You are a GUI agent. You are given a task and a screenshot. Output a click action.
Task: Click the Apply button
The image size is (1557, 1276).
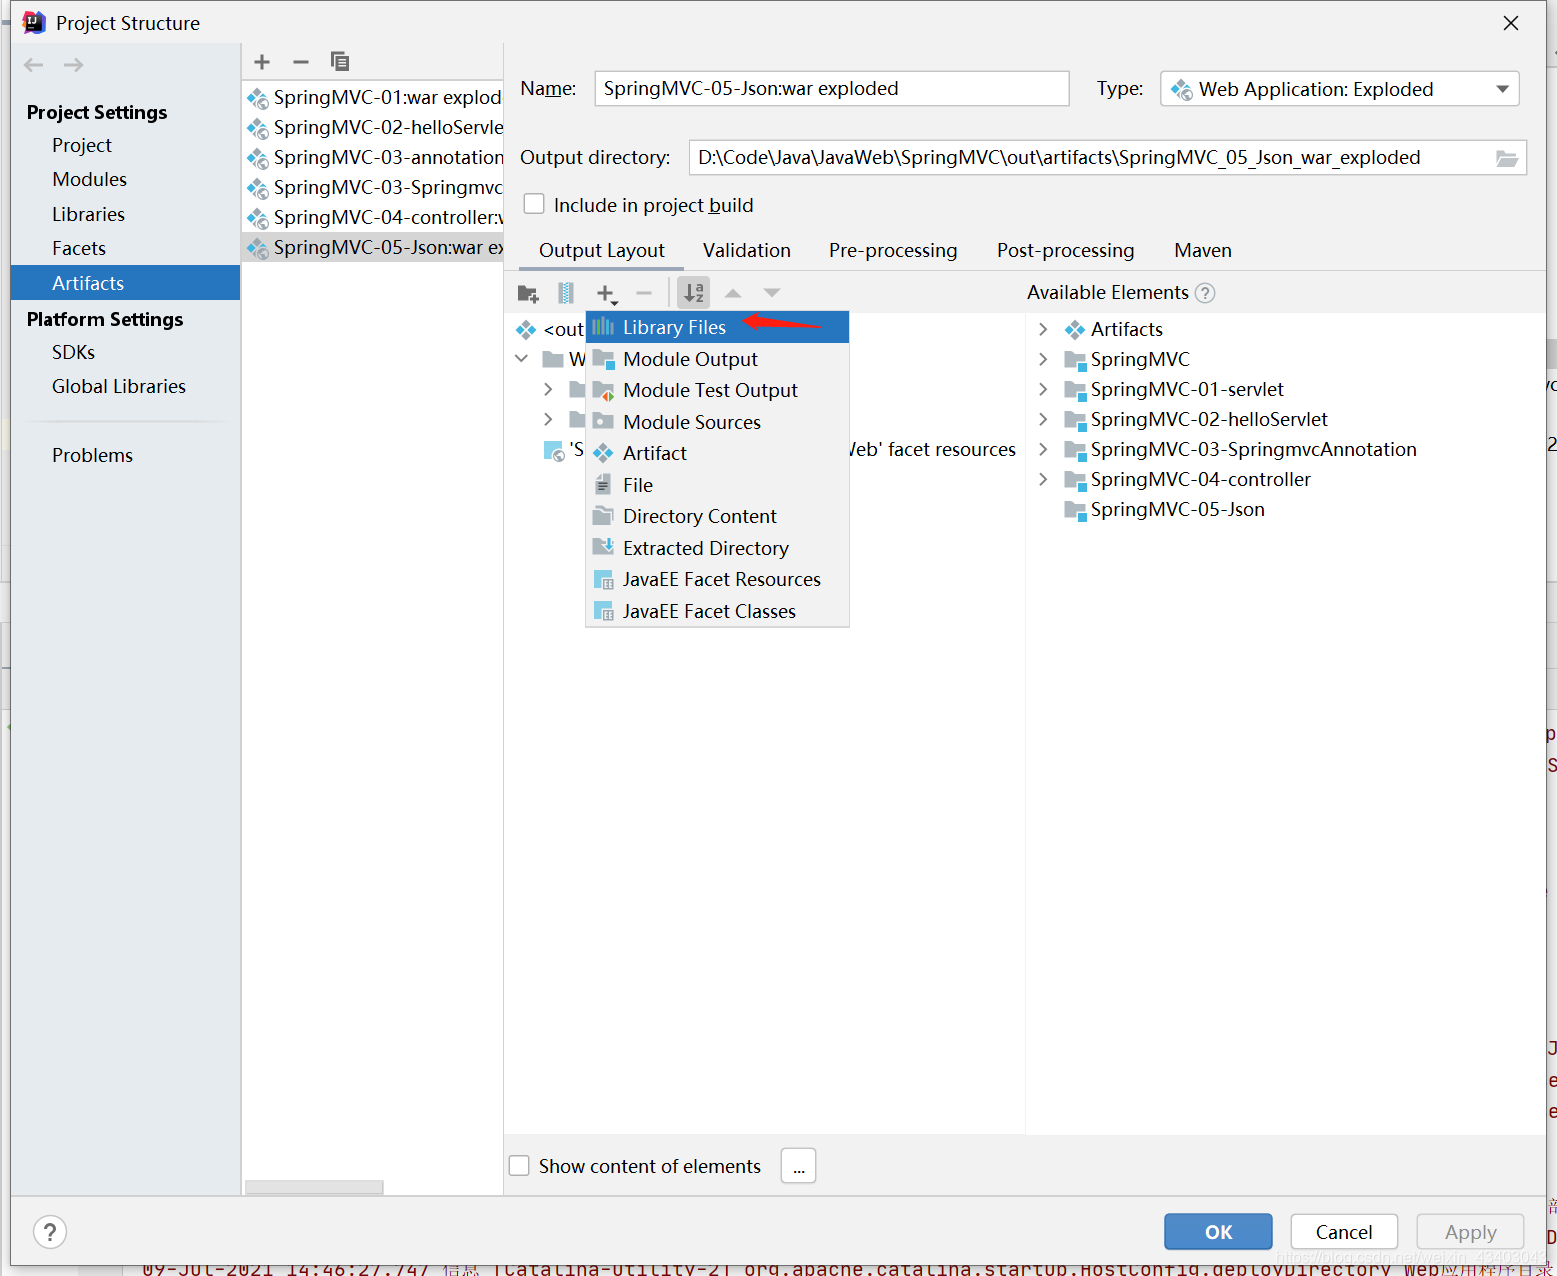coord(1470,1232)
